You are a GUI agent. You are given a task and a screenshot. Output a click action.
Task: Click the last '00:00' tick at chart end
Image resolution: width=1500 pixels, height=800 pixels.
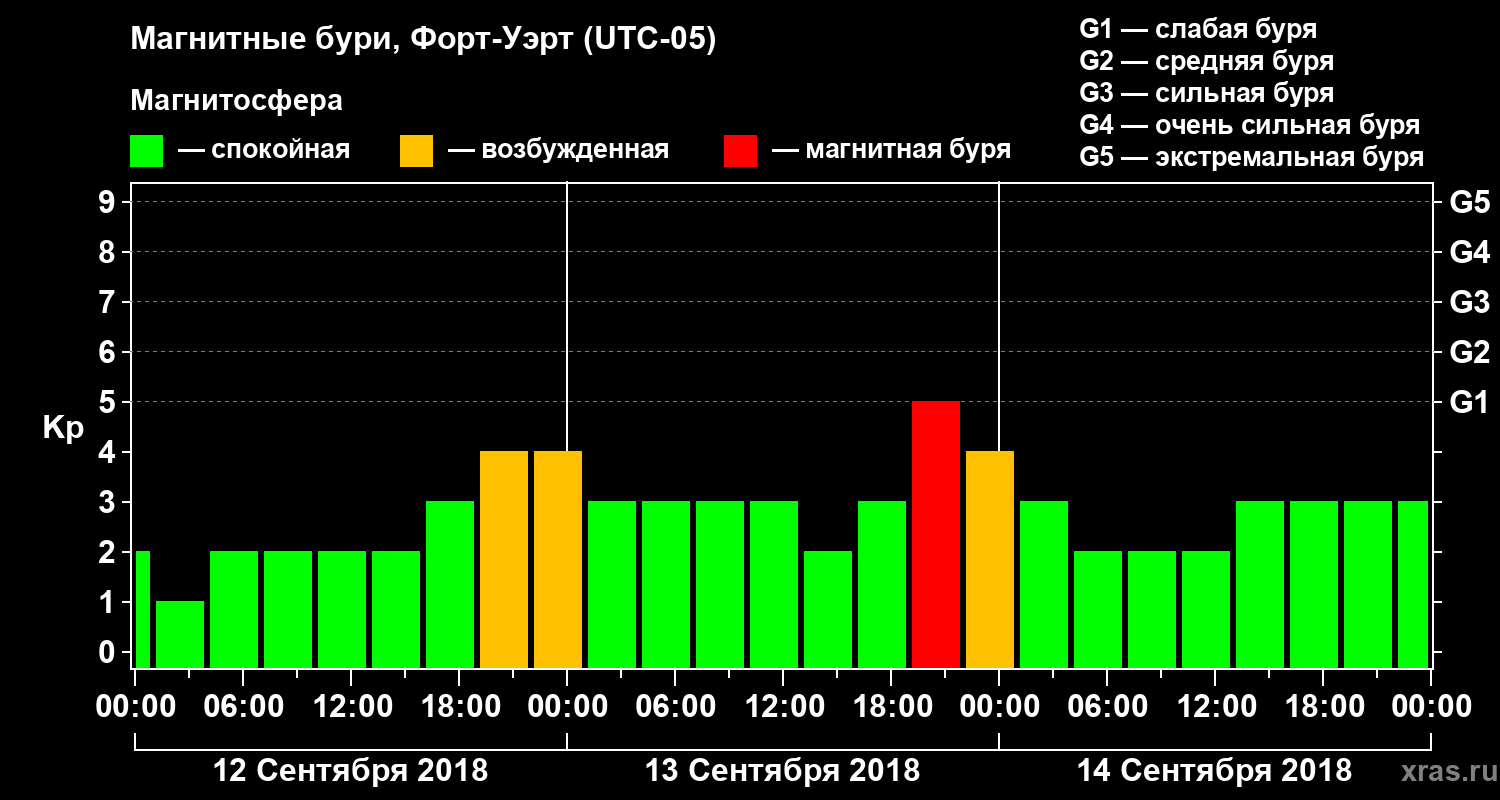click(x=1431, y=706)
